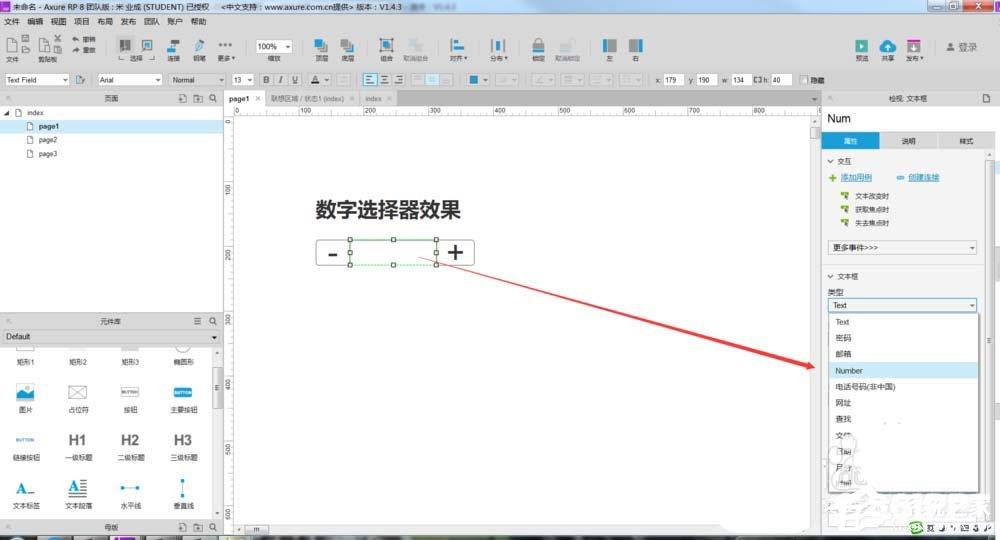Toggle bold text formatting
The width and height of the screenshot is (1000, 540).
266,80
